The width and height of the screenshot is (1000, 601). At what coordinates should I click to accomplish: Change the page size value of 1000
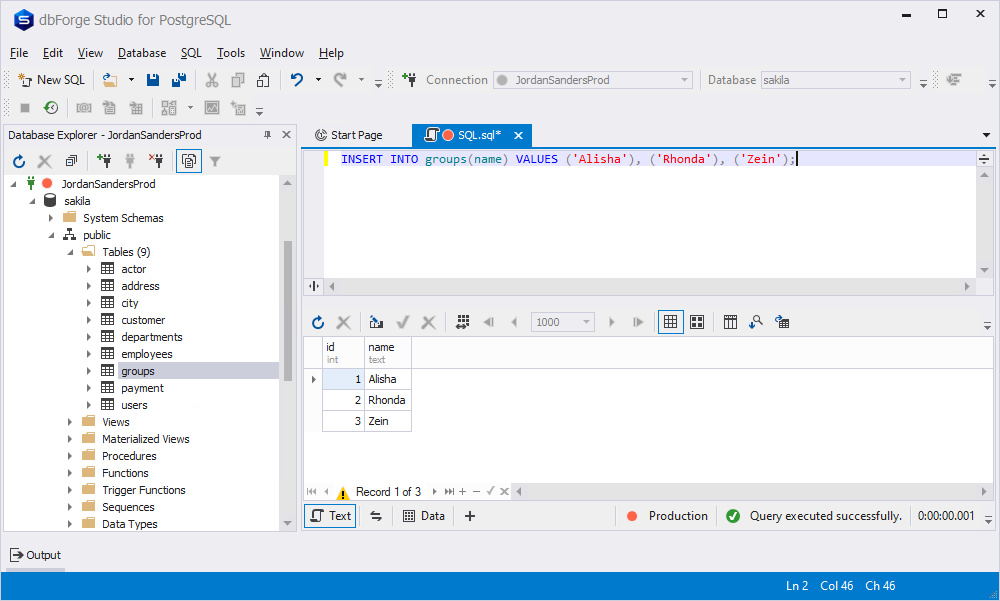tap(562, 321)
